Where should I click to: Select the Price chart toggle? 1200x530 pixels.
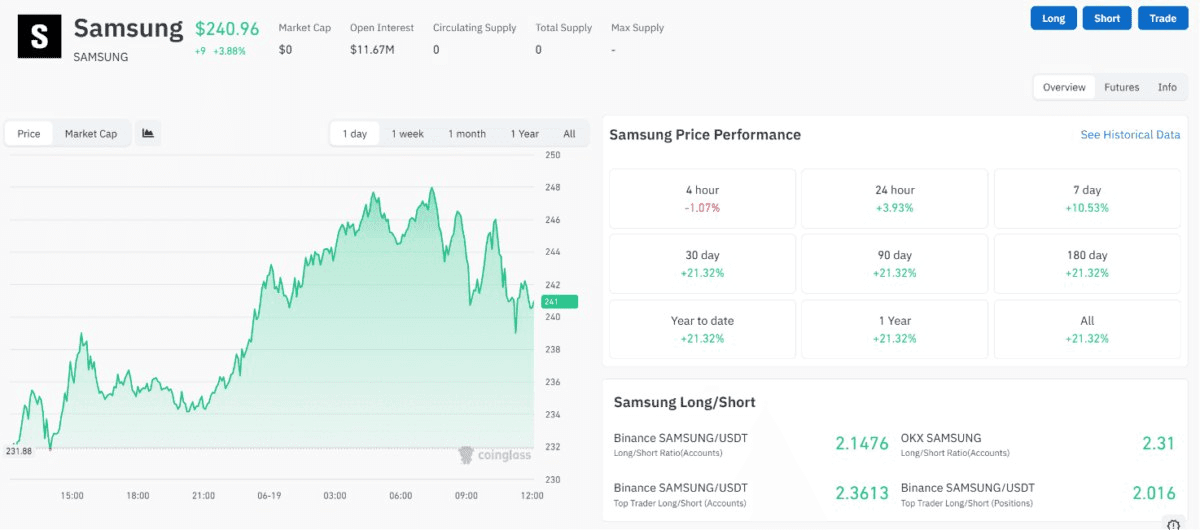29,133
